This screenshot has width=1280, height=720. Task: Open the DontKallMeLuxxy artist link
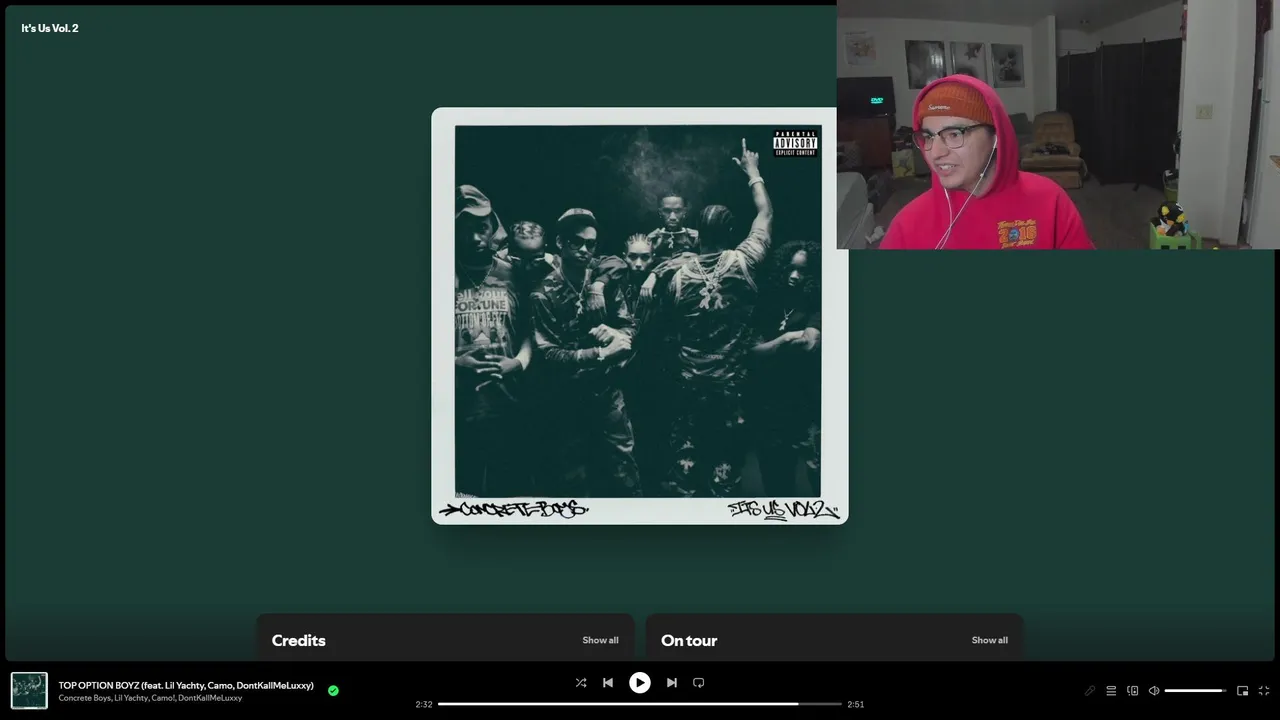point(210,698)
